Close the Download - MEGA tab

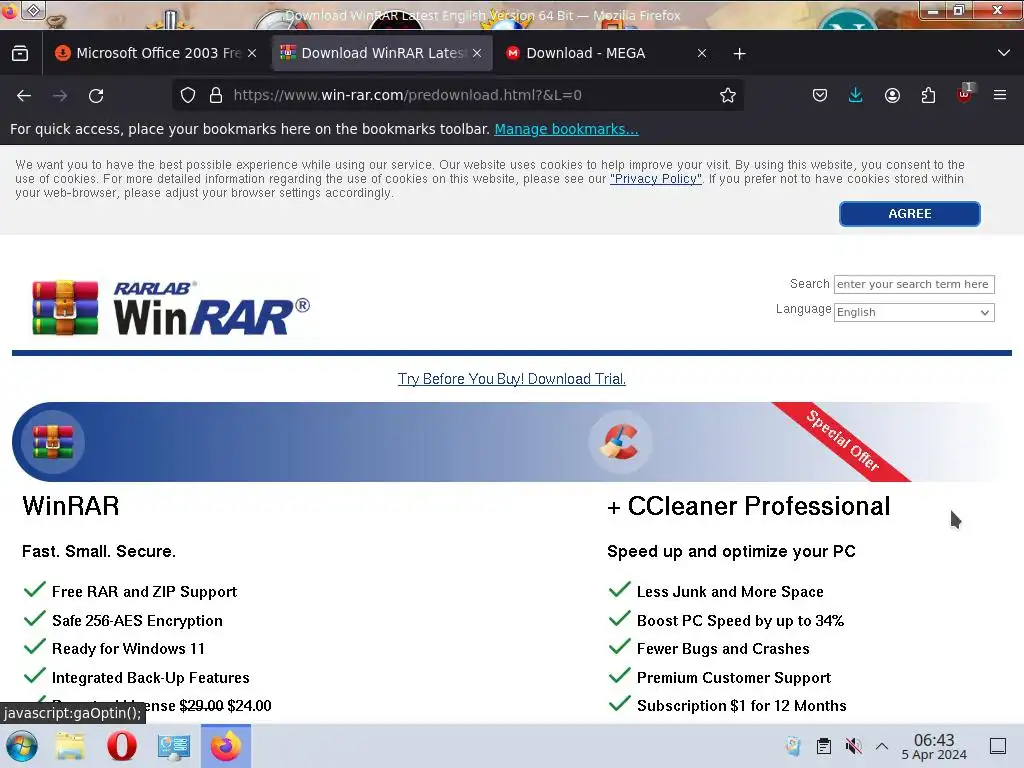[702, 54]
